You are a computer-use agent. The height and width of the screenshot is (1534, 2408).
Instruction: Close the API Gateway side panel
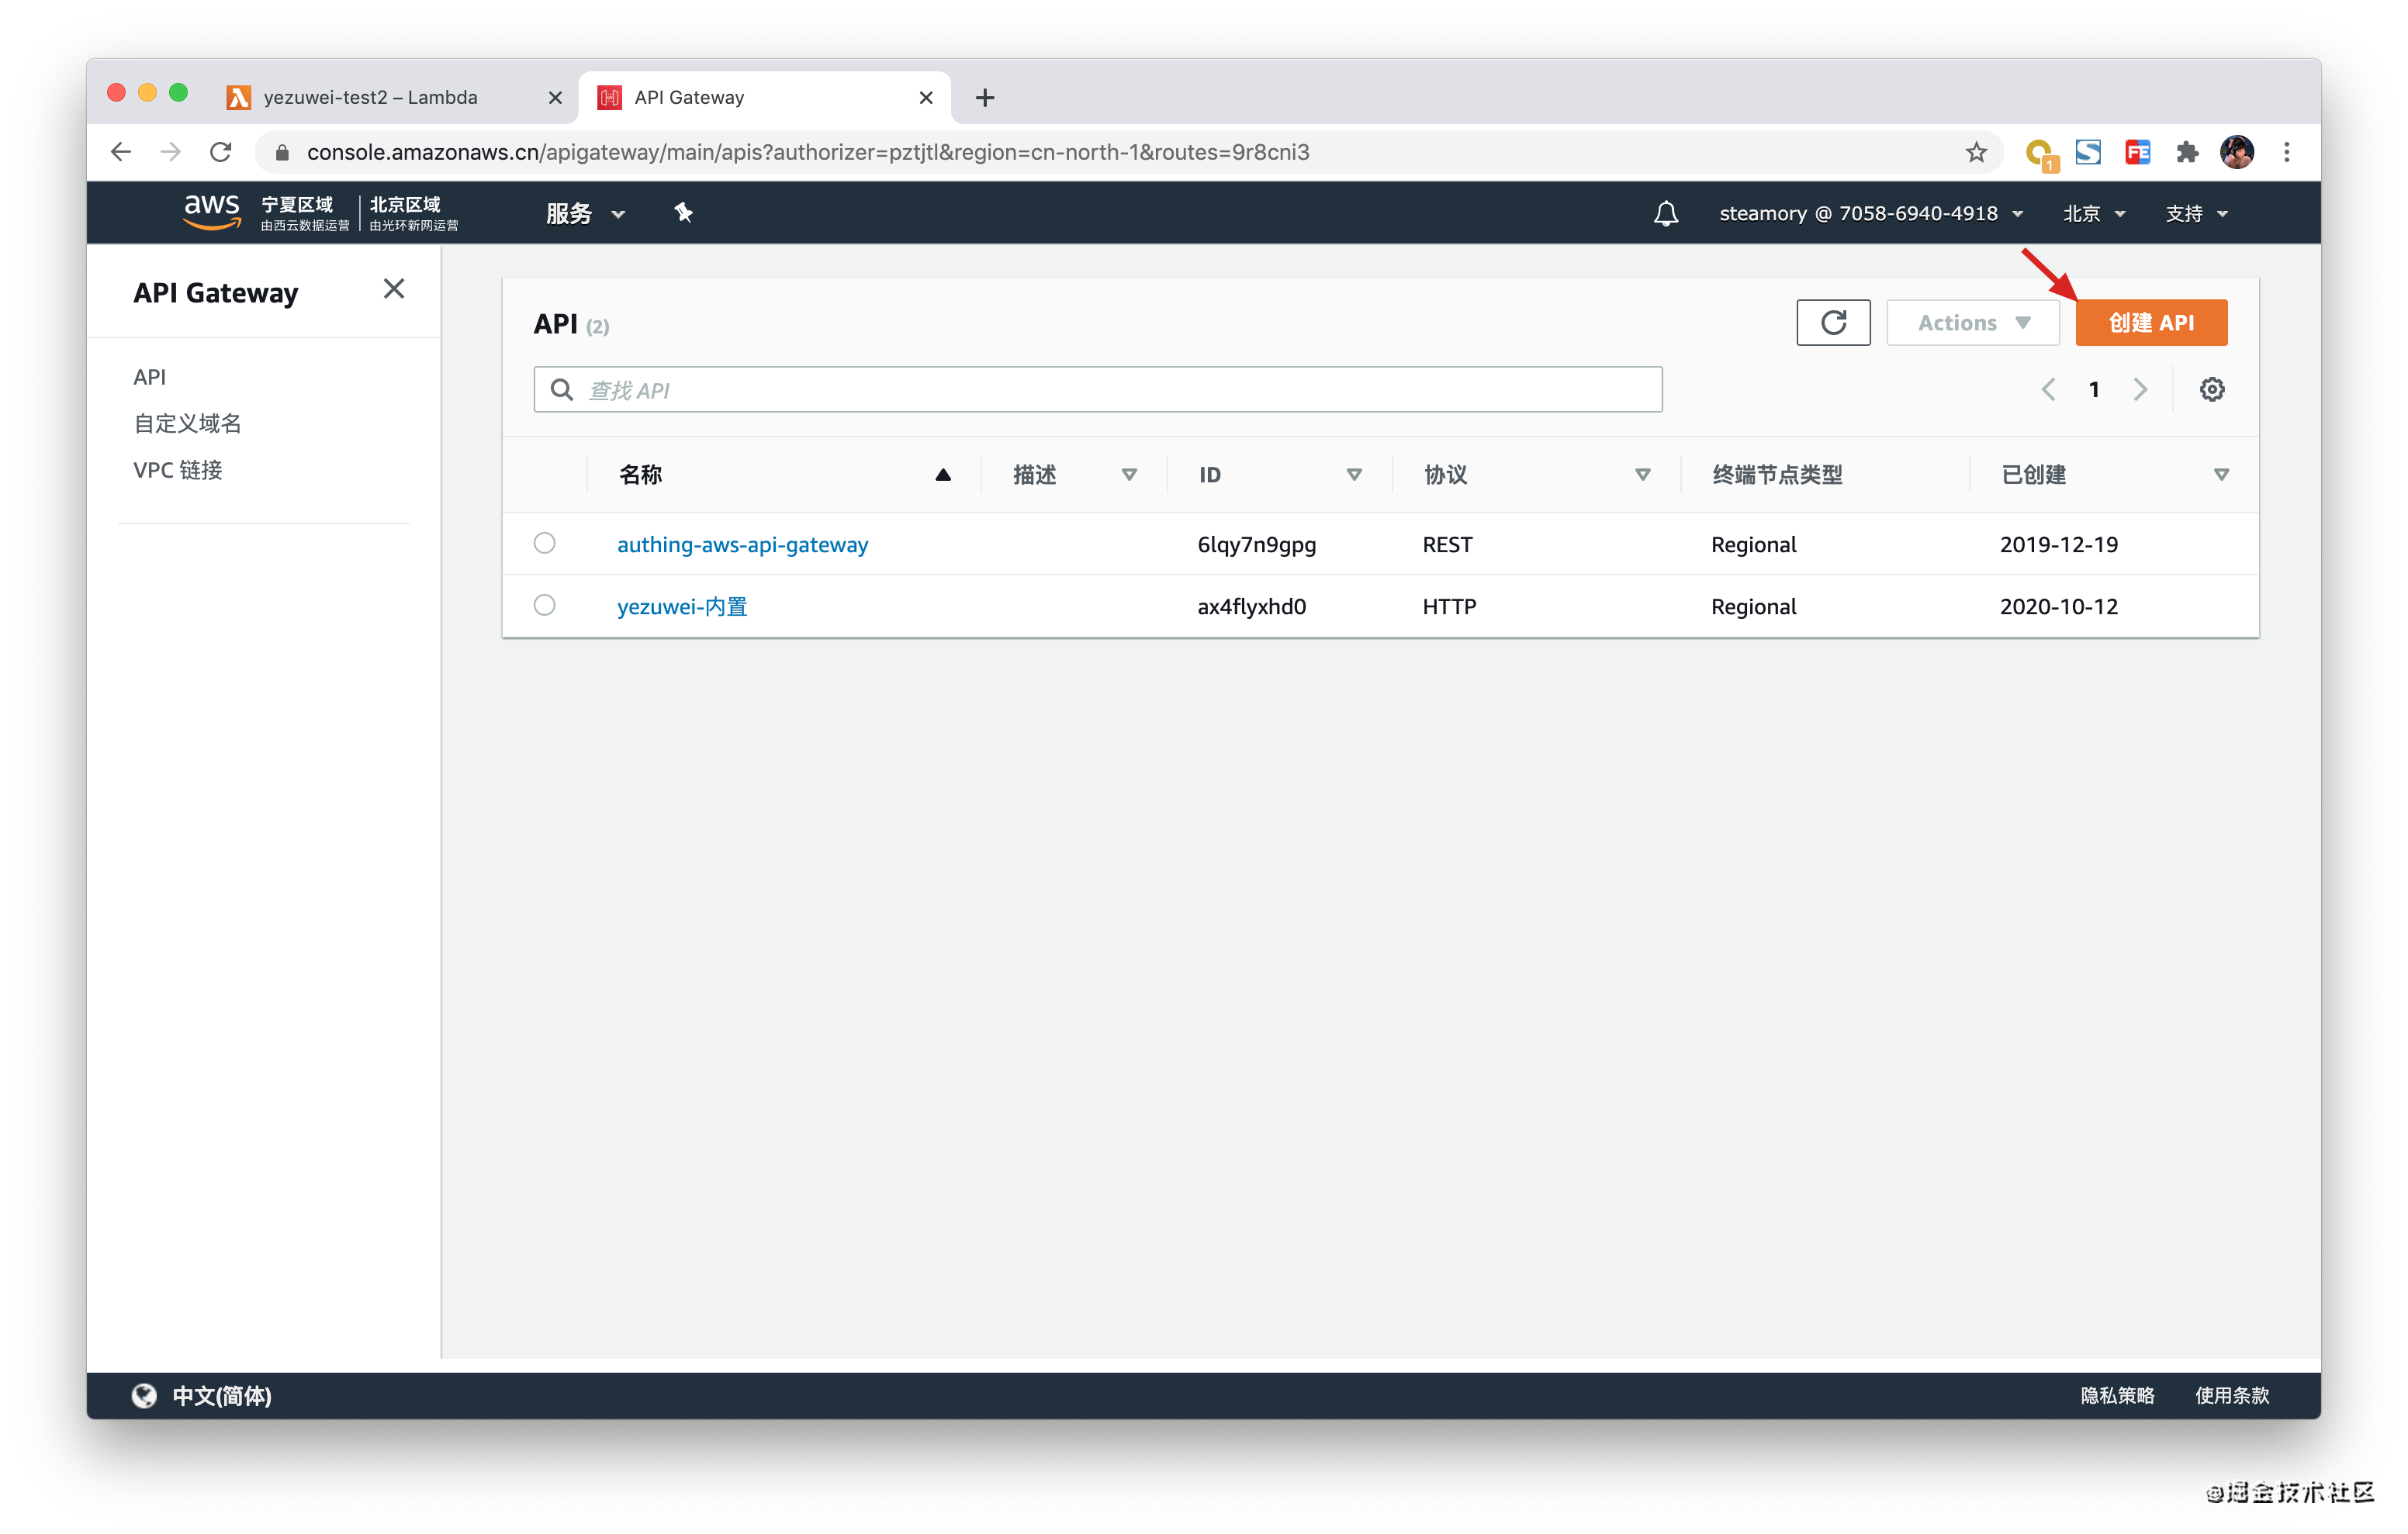[x=394, y=289]
